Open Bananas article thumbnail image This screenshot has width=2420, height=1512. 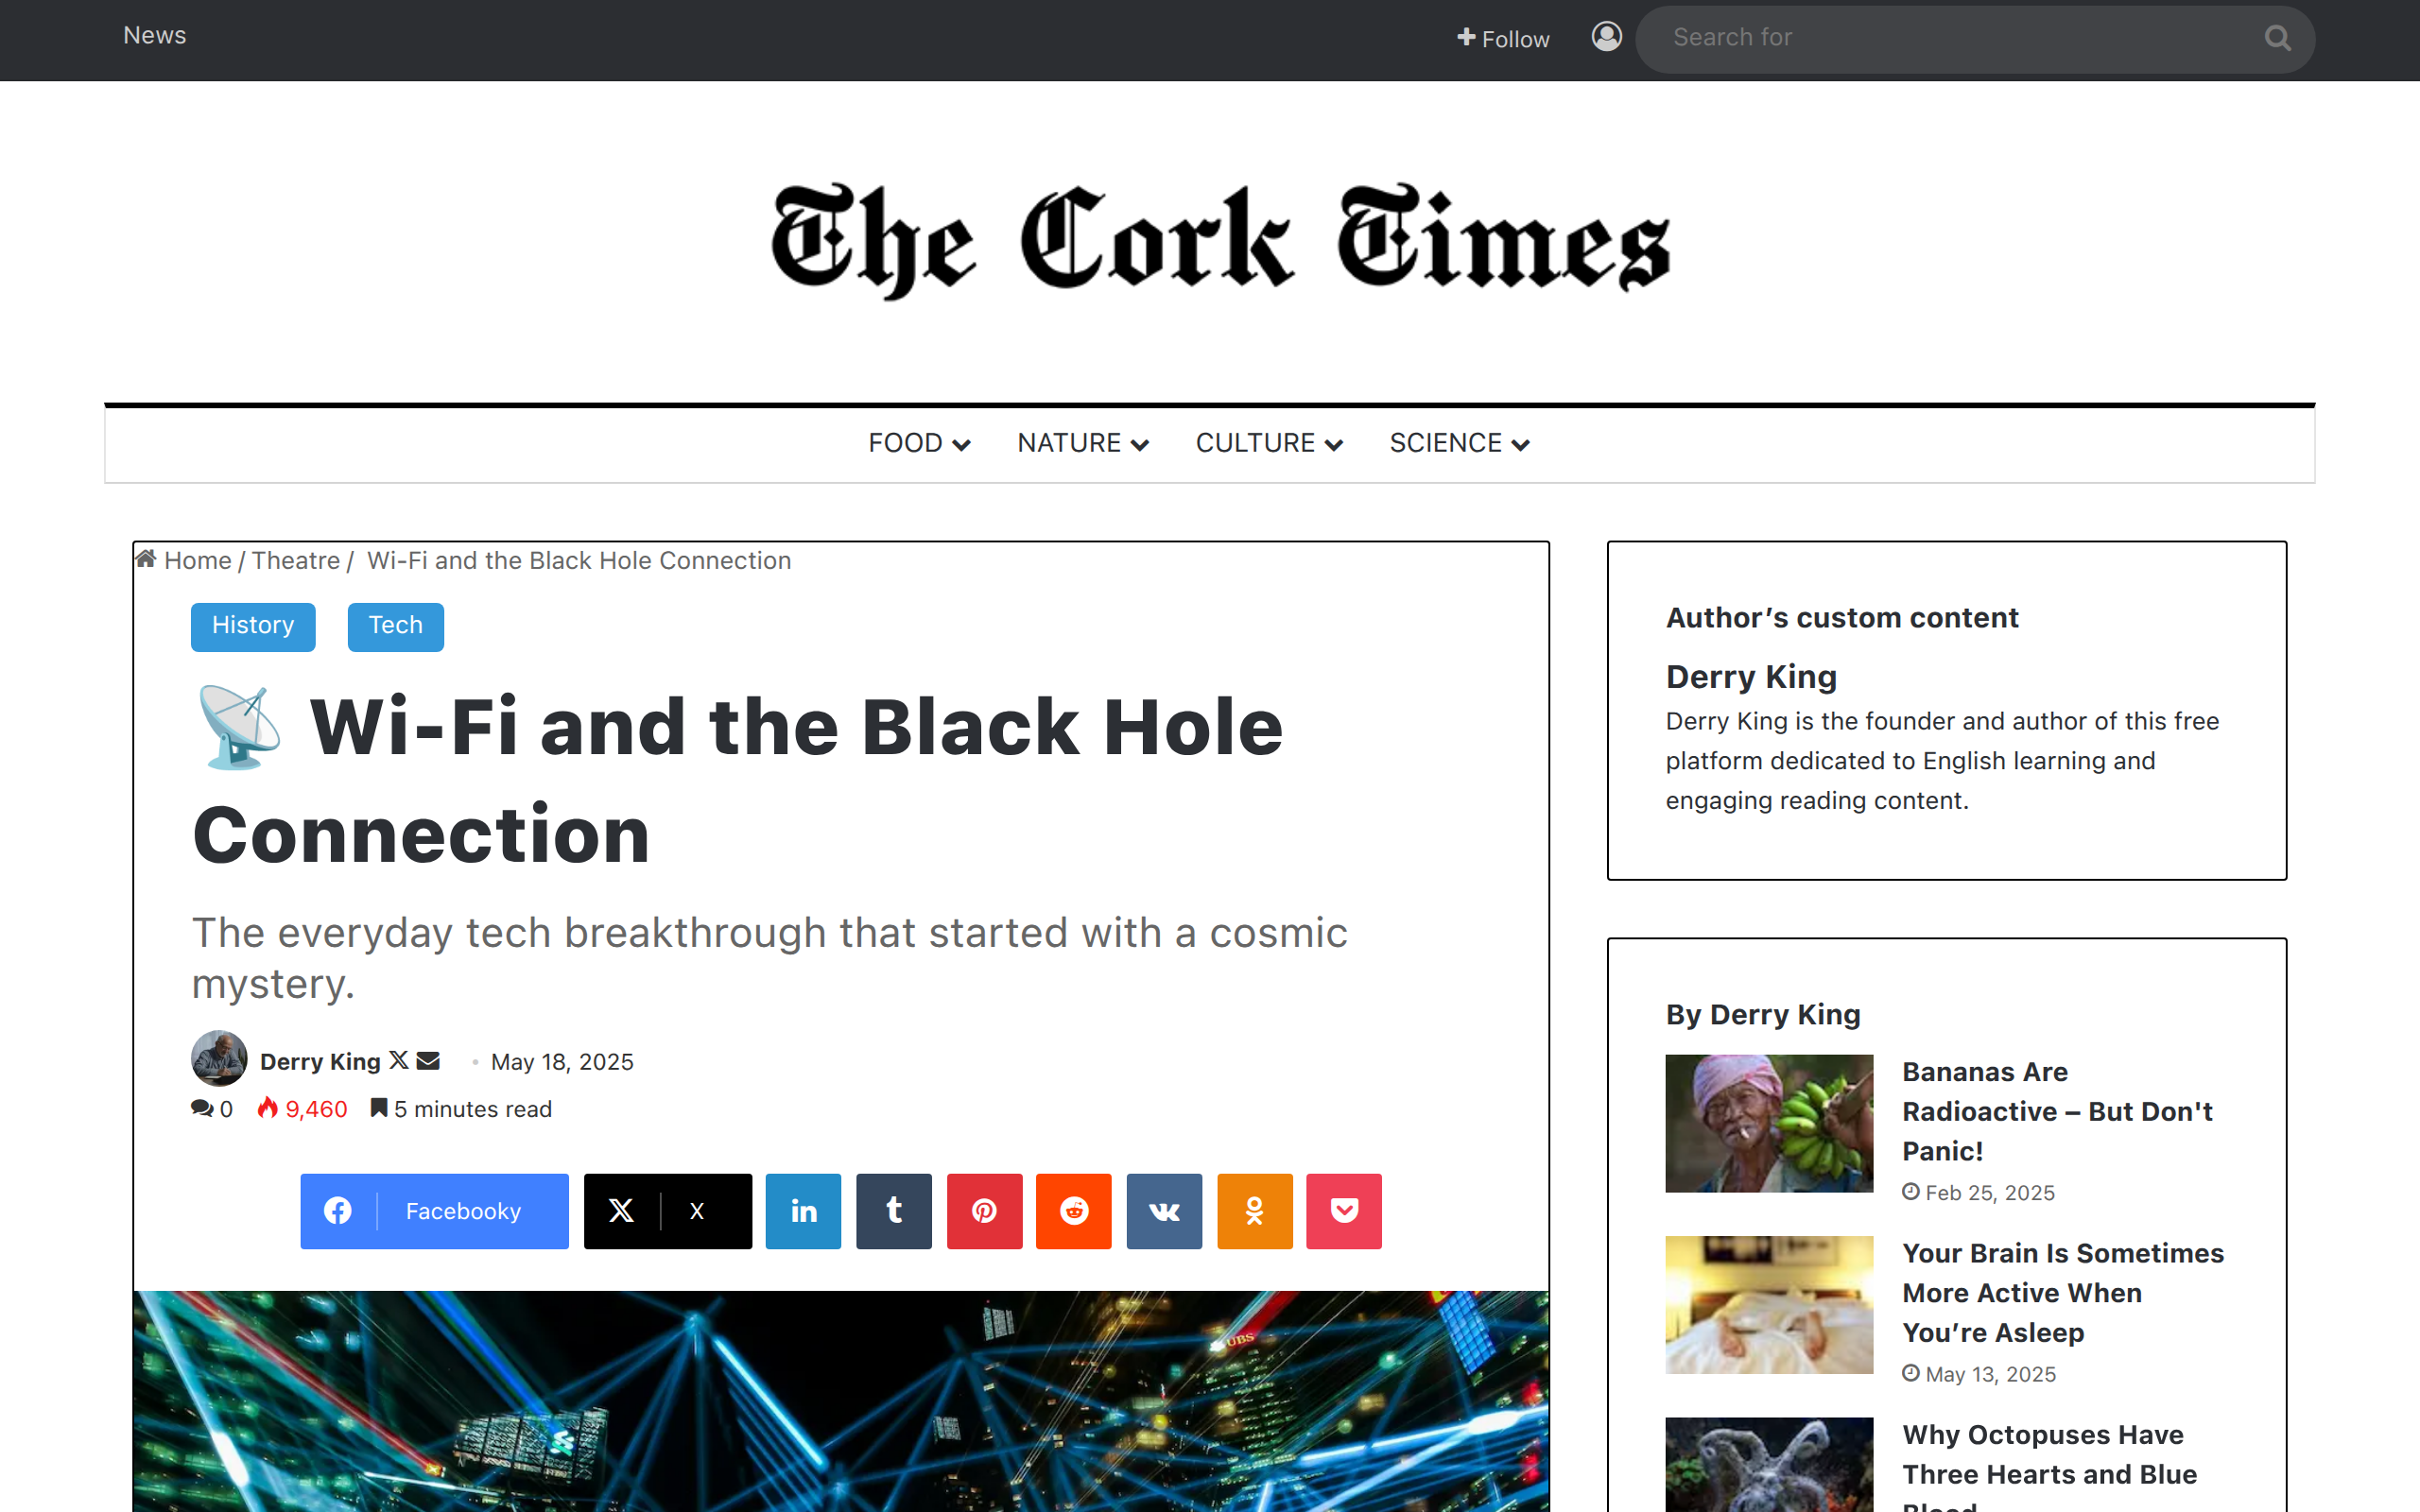coord(1769,1123)
